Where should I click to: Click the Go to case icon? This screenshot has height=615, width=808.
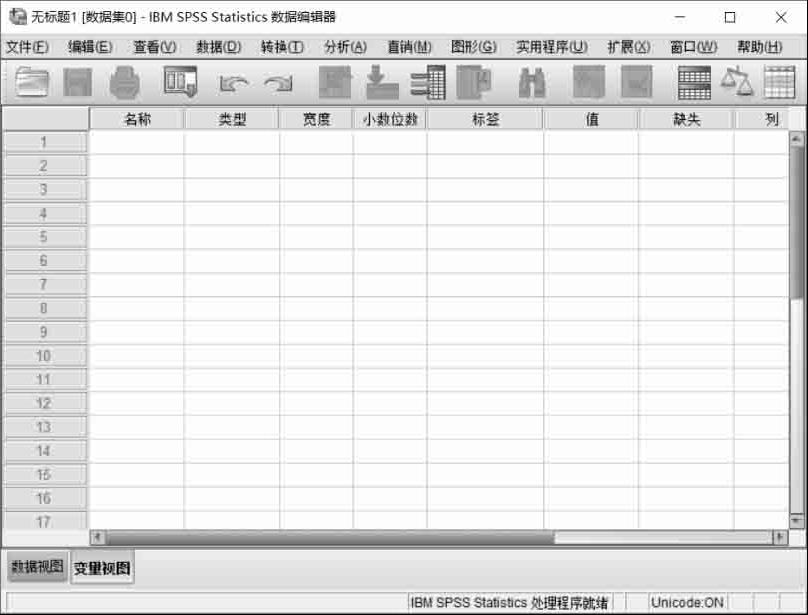point(335,82)
